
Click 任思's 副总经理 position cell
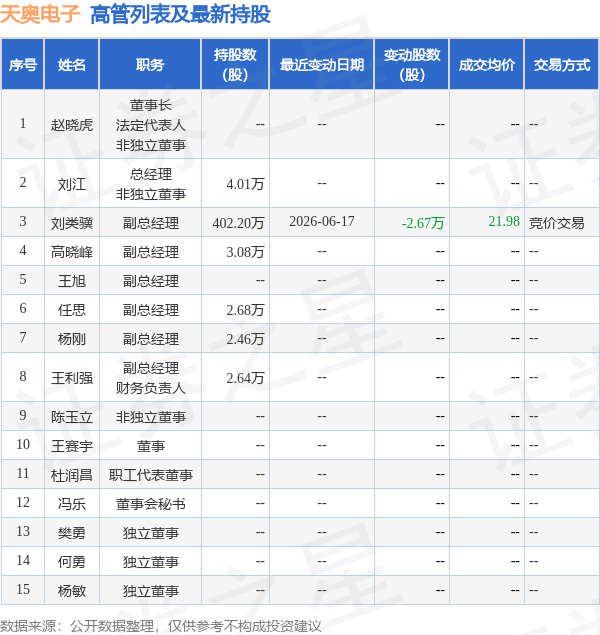tap(151, 310)
